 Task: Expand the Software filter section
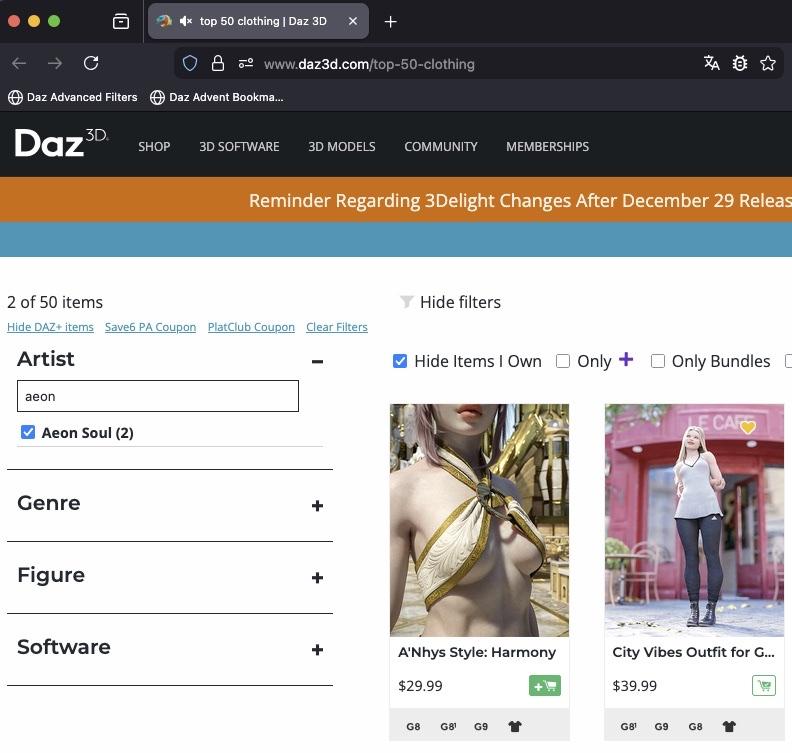[317, 649]
